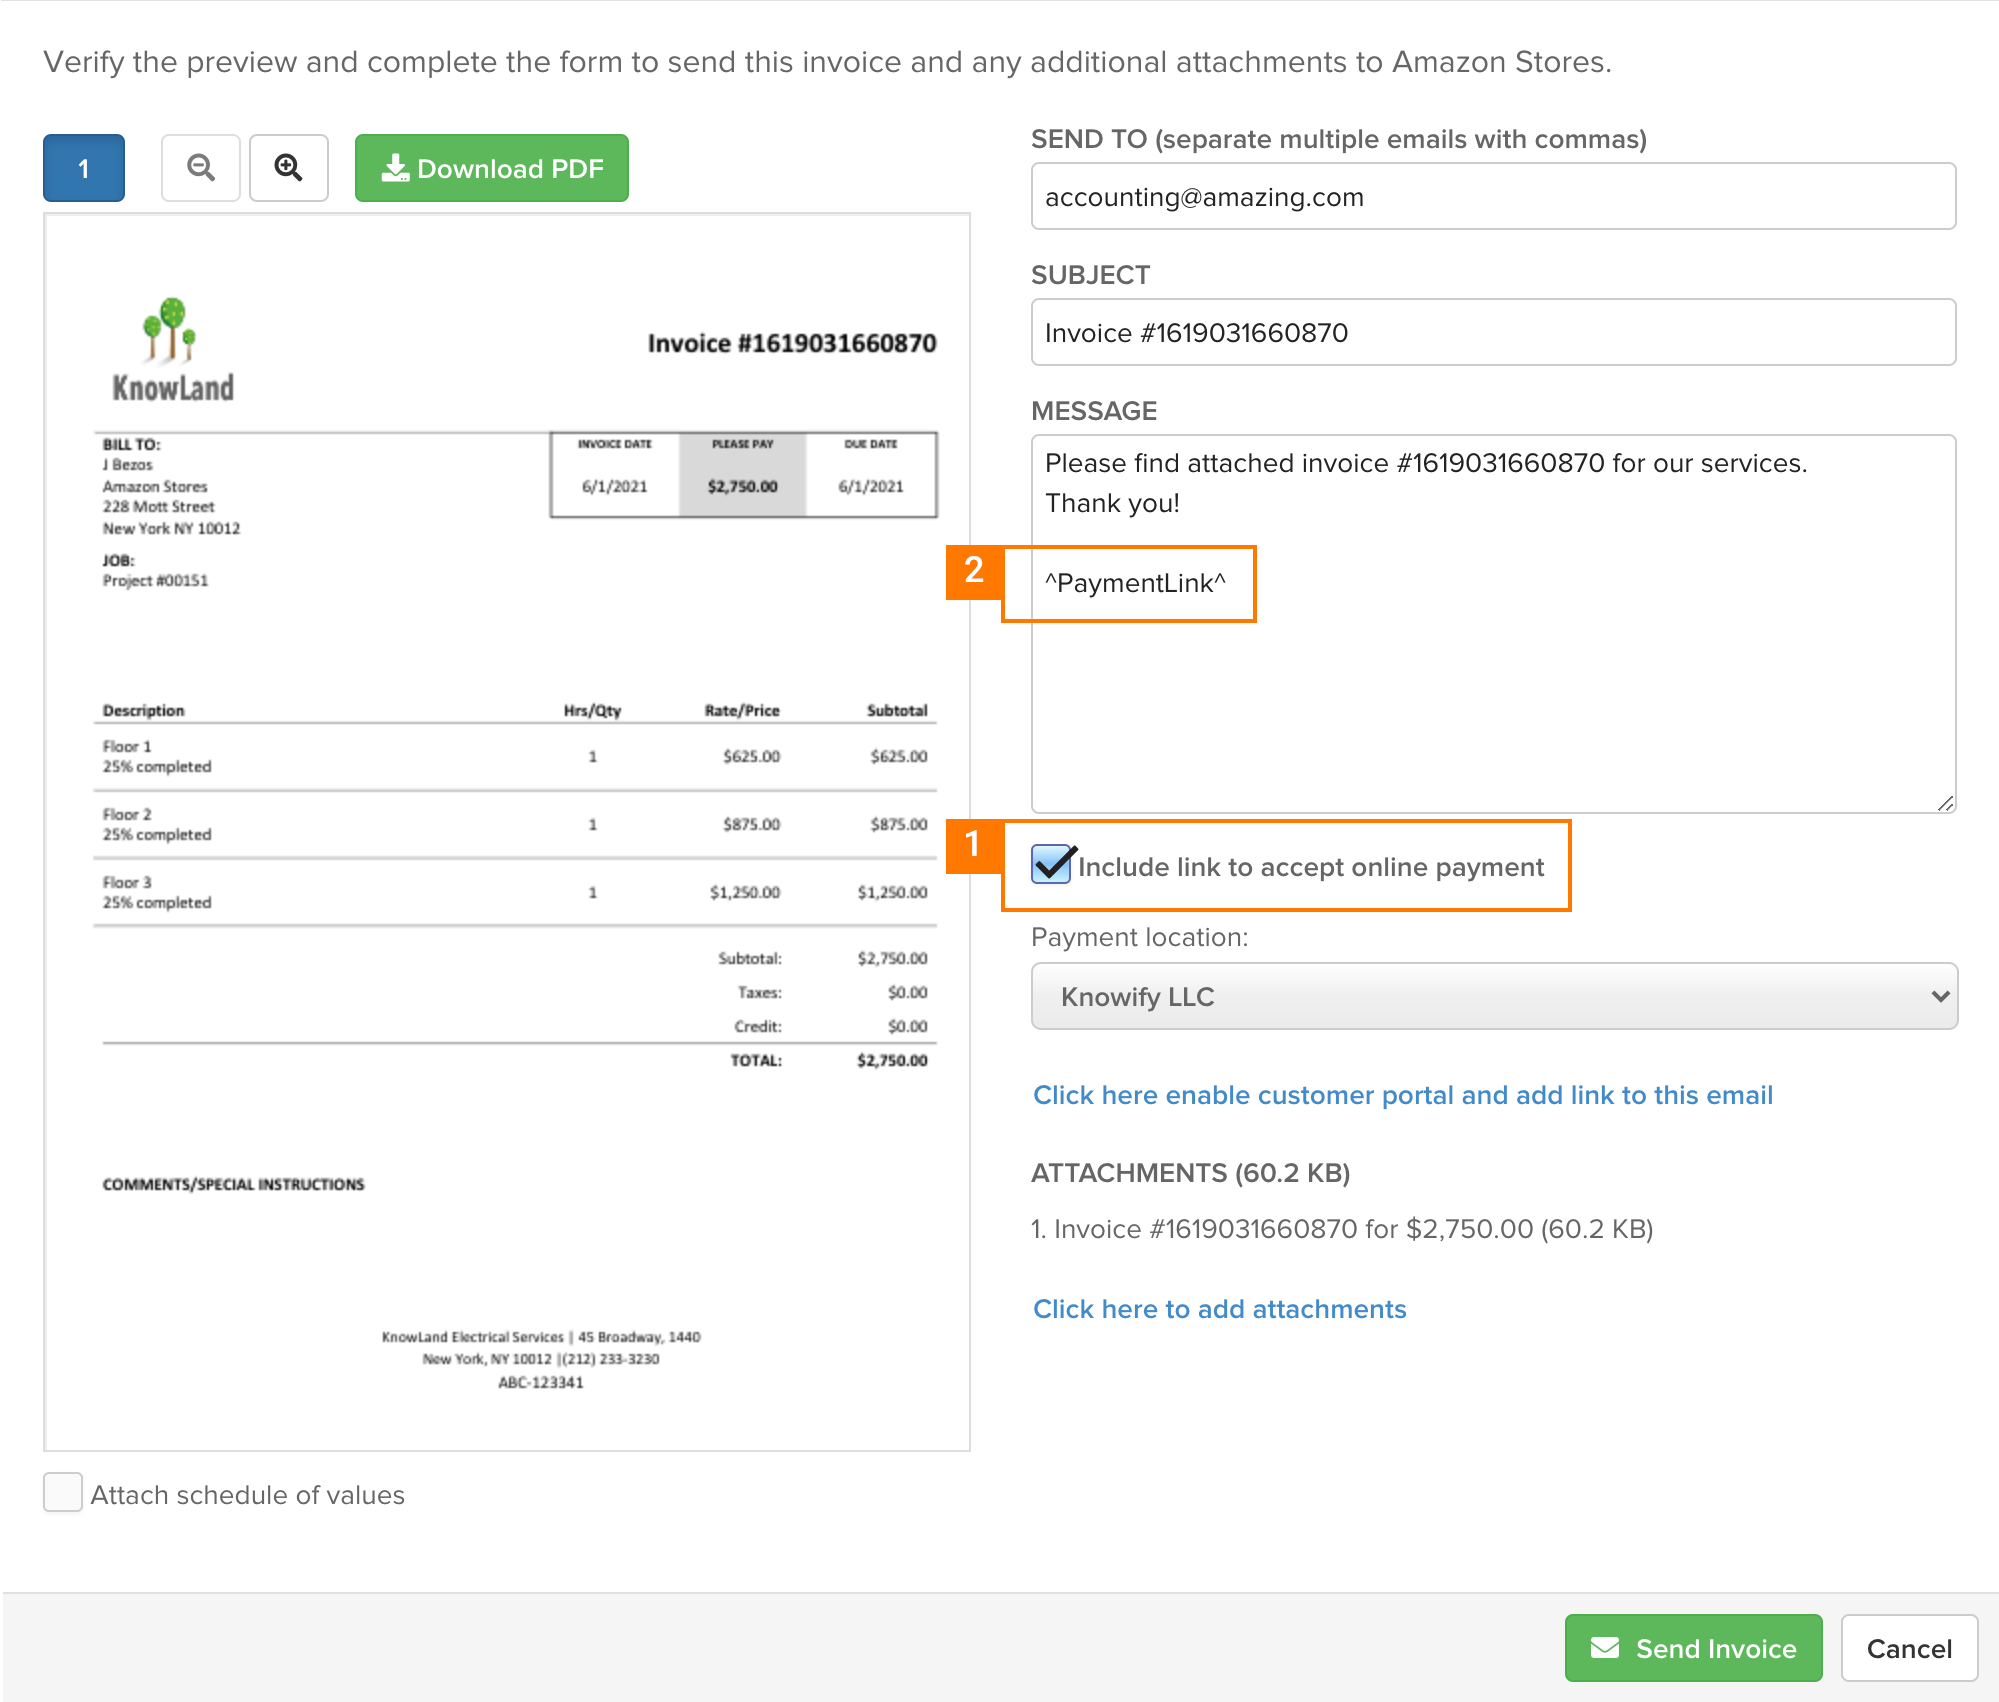Screen dimensions: 1999x1702
Task: Click the zoom-in magnifier icon
Action: click(x=288, y=168)
